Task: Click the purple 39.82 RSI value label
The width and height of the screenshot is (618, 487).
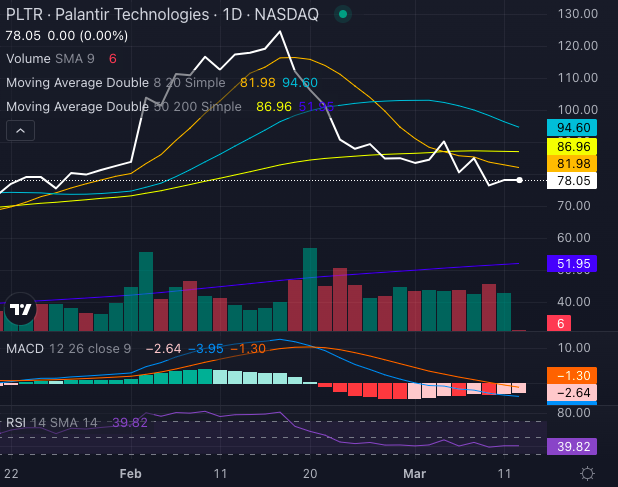Action: click(574, 447)
